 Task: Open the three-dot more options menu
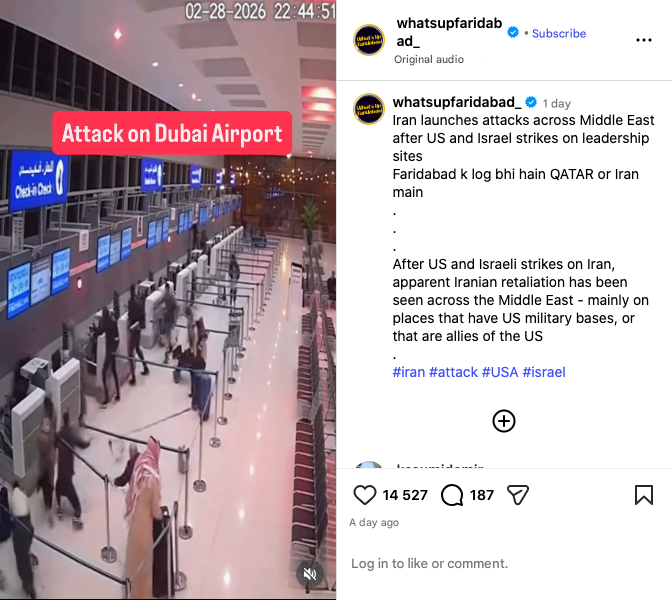pos(644,40)
